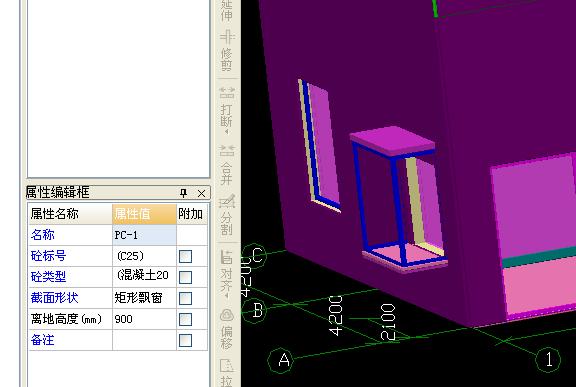Edit the 名称 value PC-1
Image resolution: width=576 pixels, height=387 pixels.
(144, 235)
